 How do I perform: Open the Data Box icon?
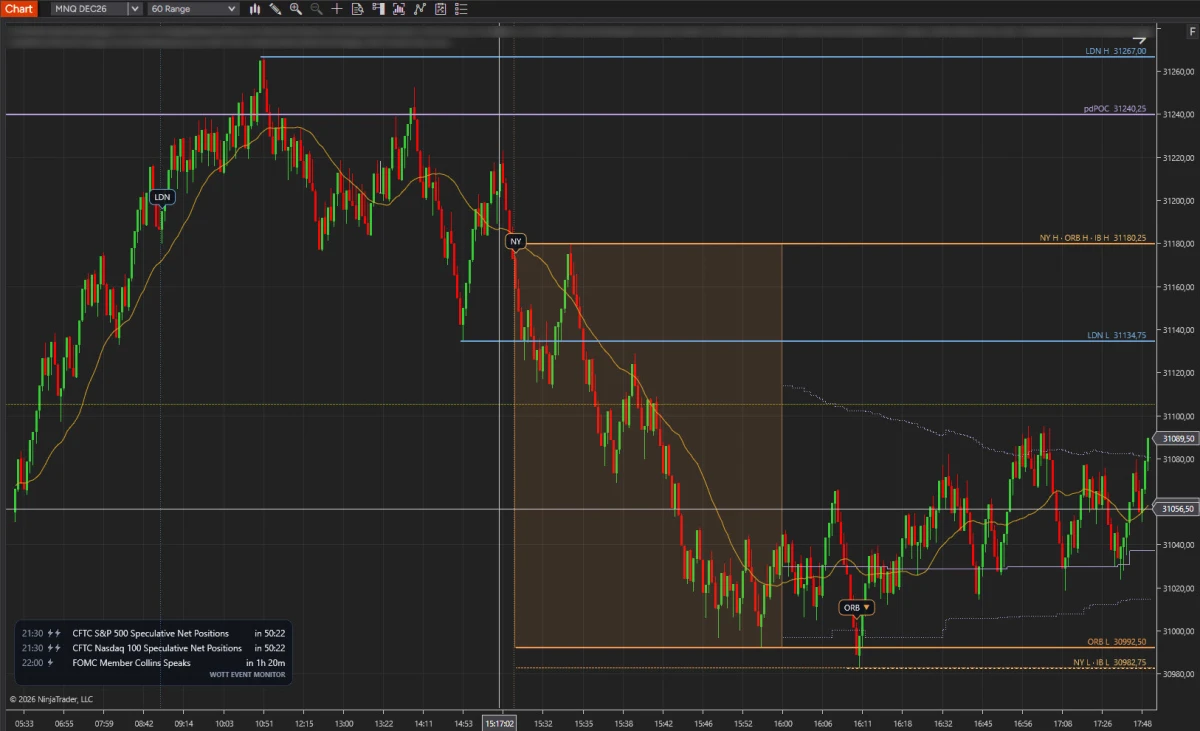tap(358, 8)
